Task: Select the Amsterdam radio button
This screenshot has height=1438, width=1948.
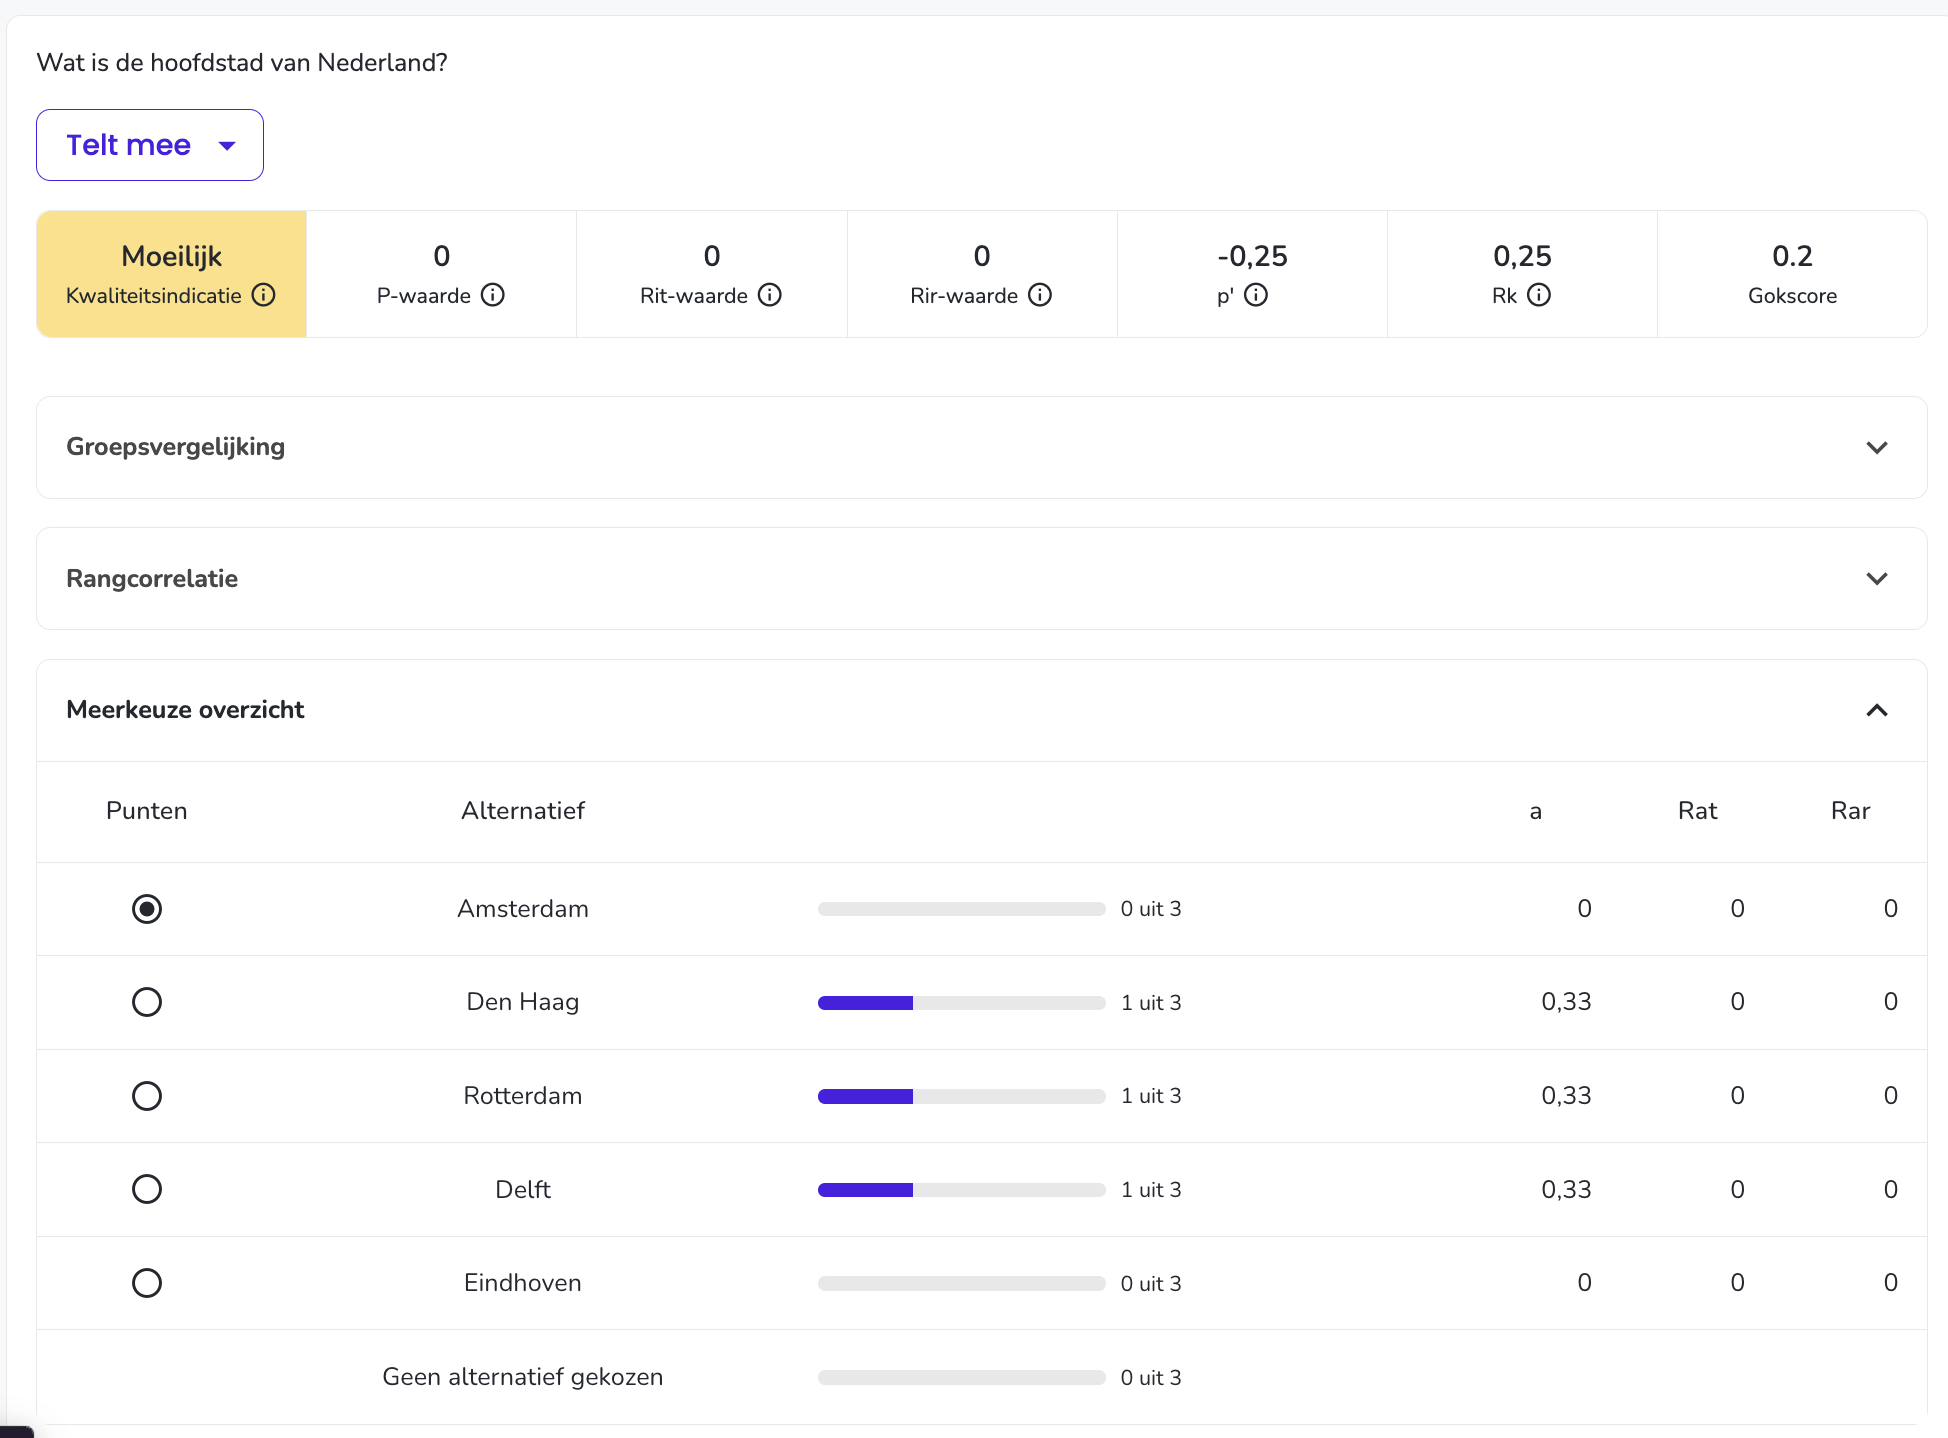Action: pyautogui.click(x=147, y=909)
